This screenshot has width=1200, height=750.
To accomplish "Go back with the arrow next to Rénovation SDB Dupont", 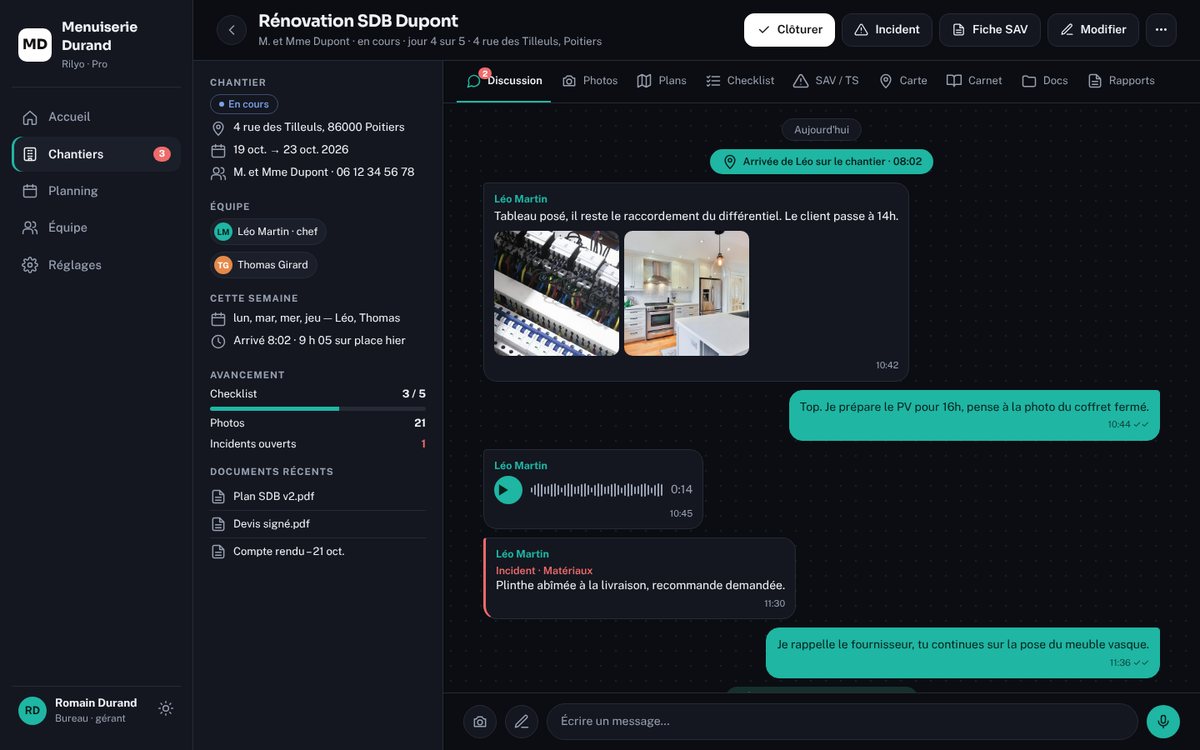I will pos(231,30).
